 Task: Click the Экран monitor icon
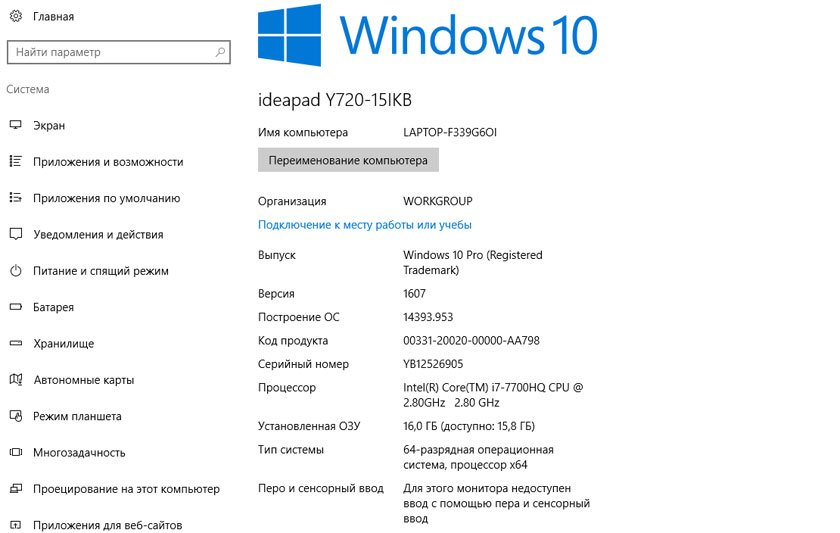click(x=16, y=125)
